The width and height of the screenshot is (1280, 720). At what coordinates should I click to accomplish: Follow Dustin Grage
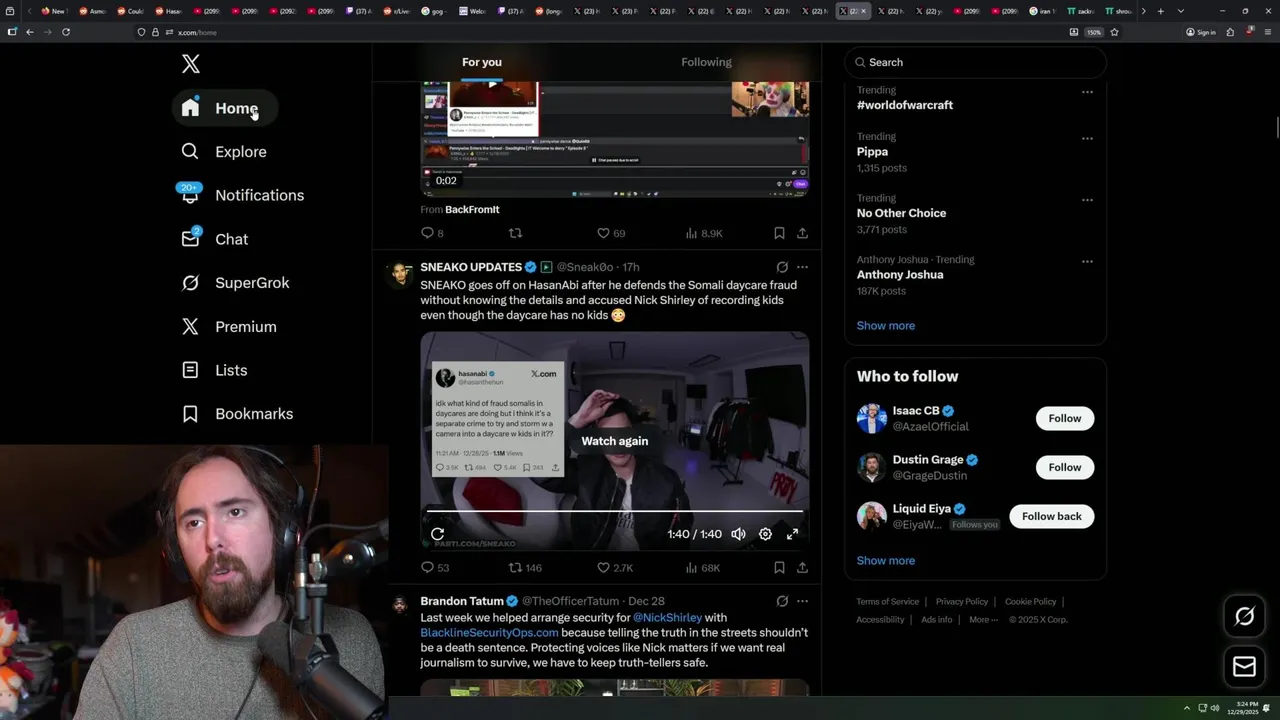(x=1064, y=467)
